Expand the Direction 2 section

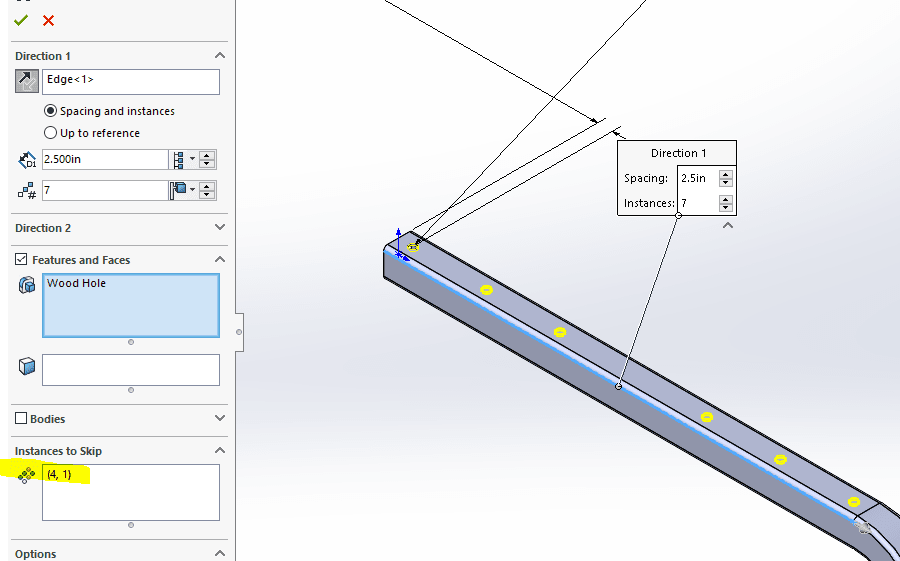(x=219, y=227)
